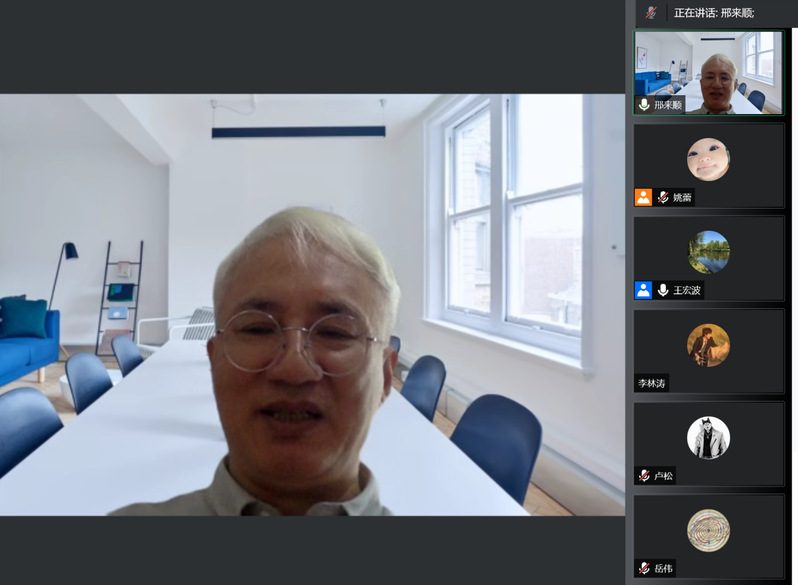
Task: Click 姚蕾's muted microphone icon
Action: (x=662, y=197)
